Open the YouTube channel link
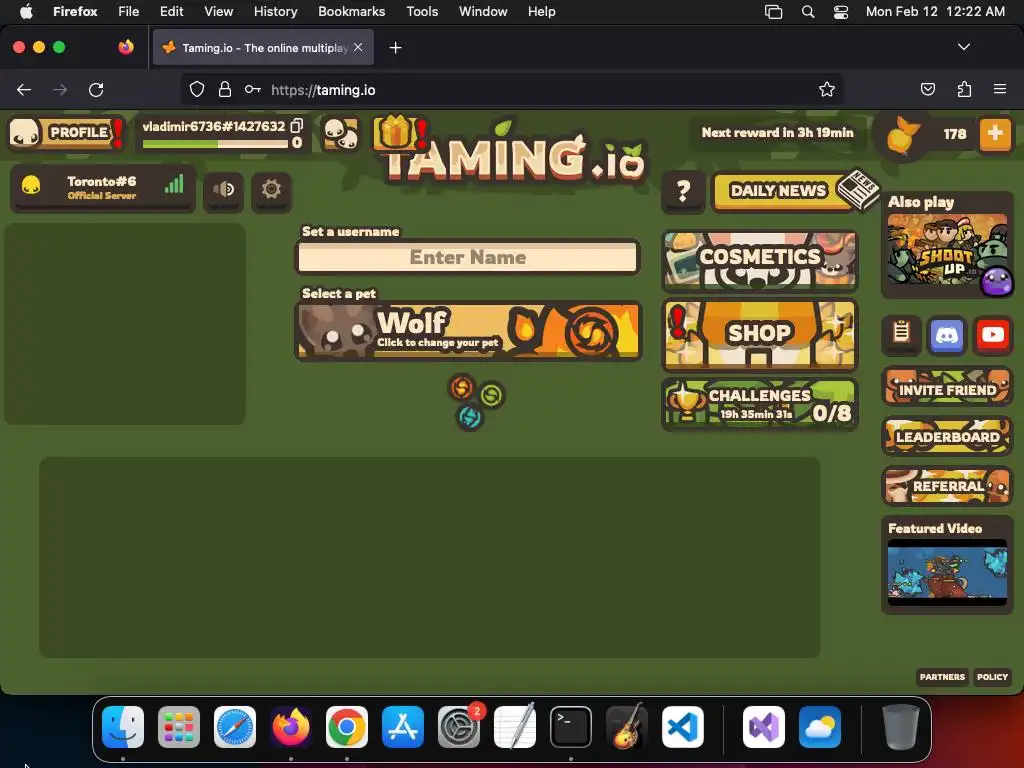This screenshot has height=768, width=1024. click(993, 335)
